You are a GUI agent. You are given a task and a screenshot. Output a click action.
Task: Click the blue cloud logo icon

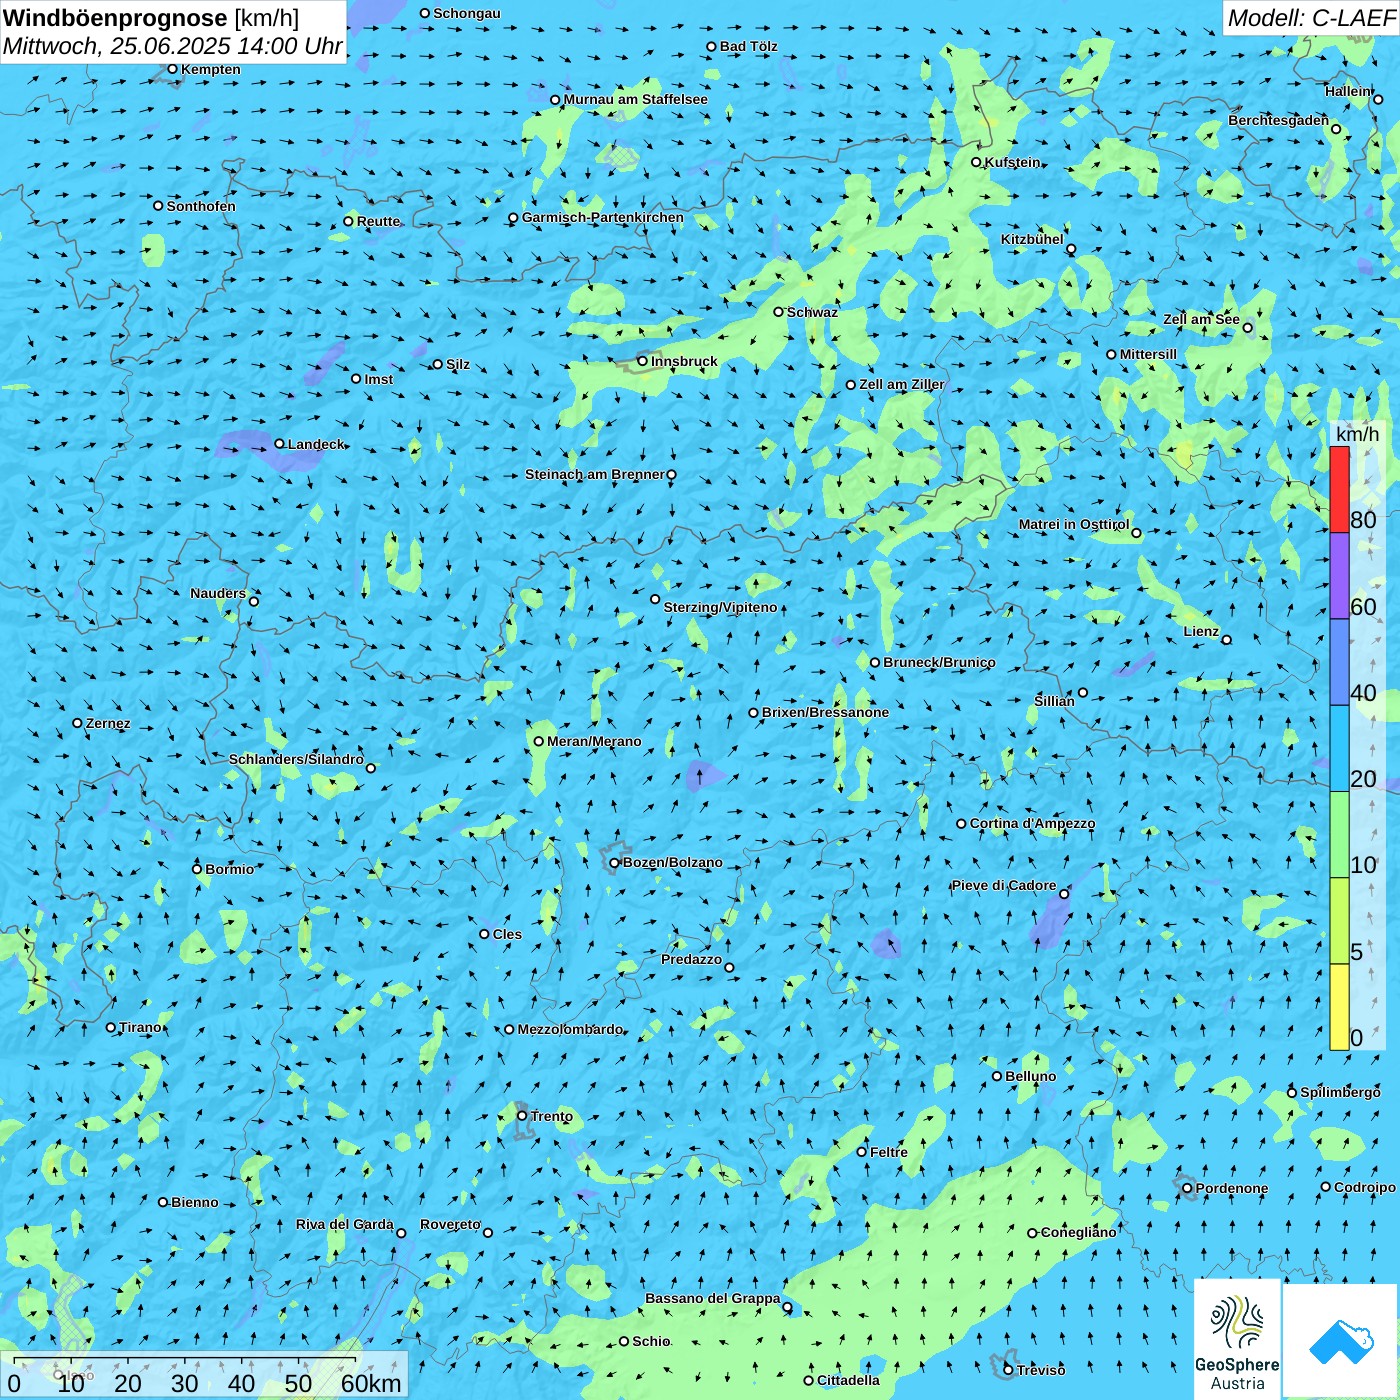pos(1340,1340)
